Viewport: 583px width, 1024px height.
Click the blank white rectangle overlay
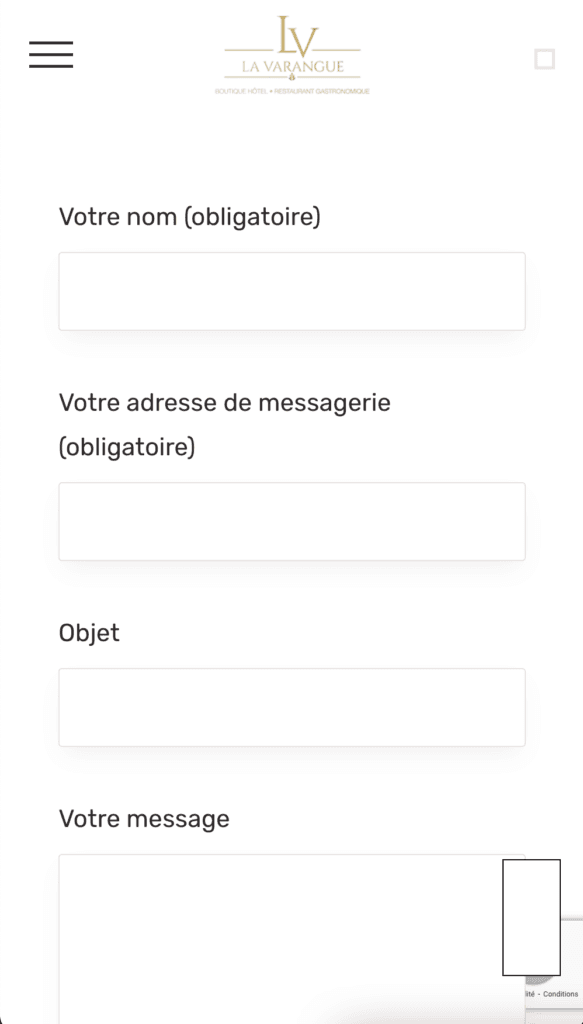coord(531,917)
